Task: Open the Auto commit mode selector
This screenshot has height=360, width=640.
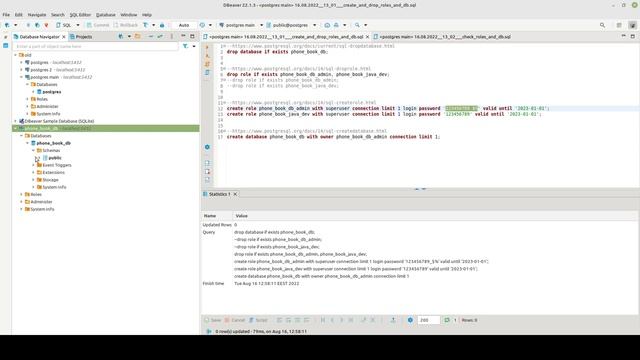Action: click(184, 25)
